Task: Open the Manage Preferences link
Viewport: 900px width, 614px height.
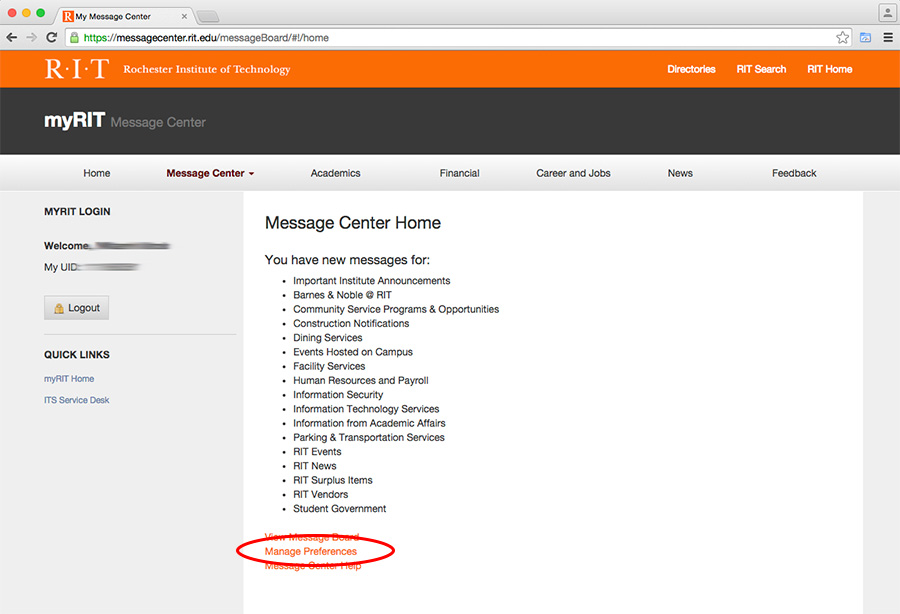Action: click(x=311, y=551)
